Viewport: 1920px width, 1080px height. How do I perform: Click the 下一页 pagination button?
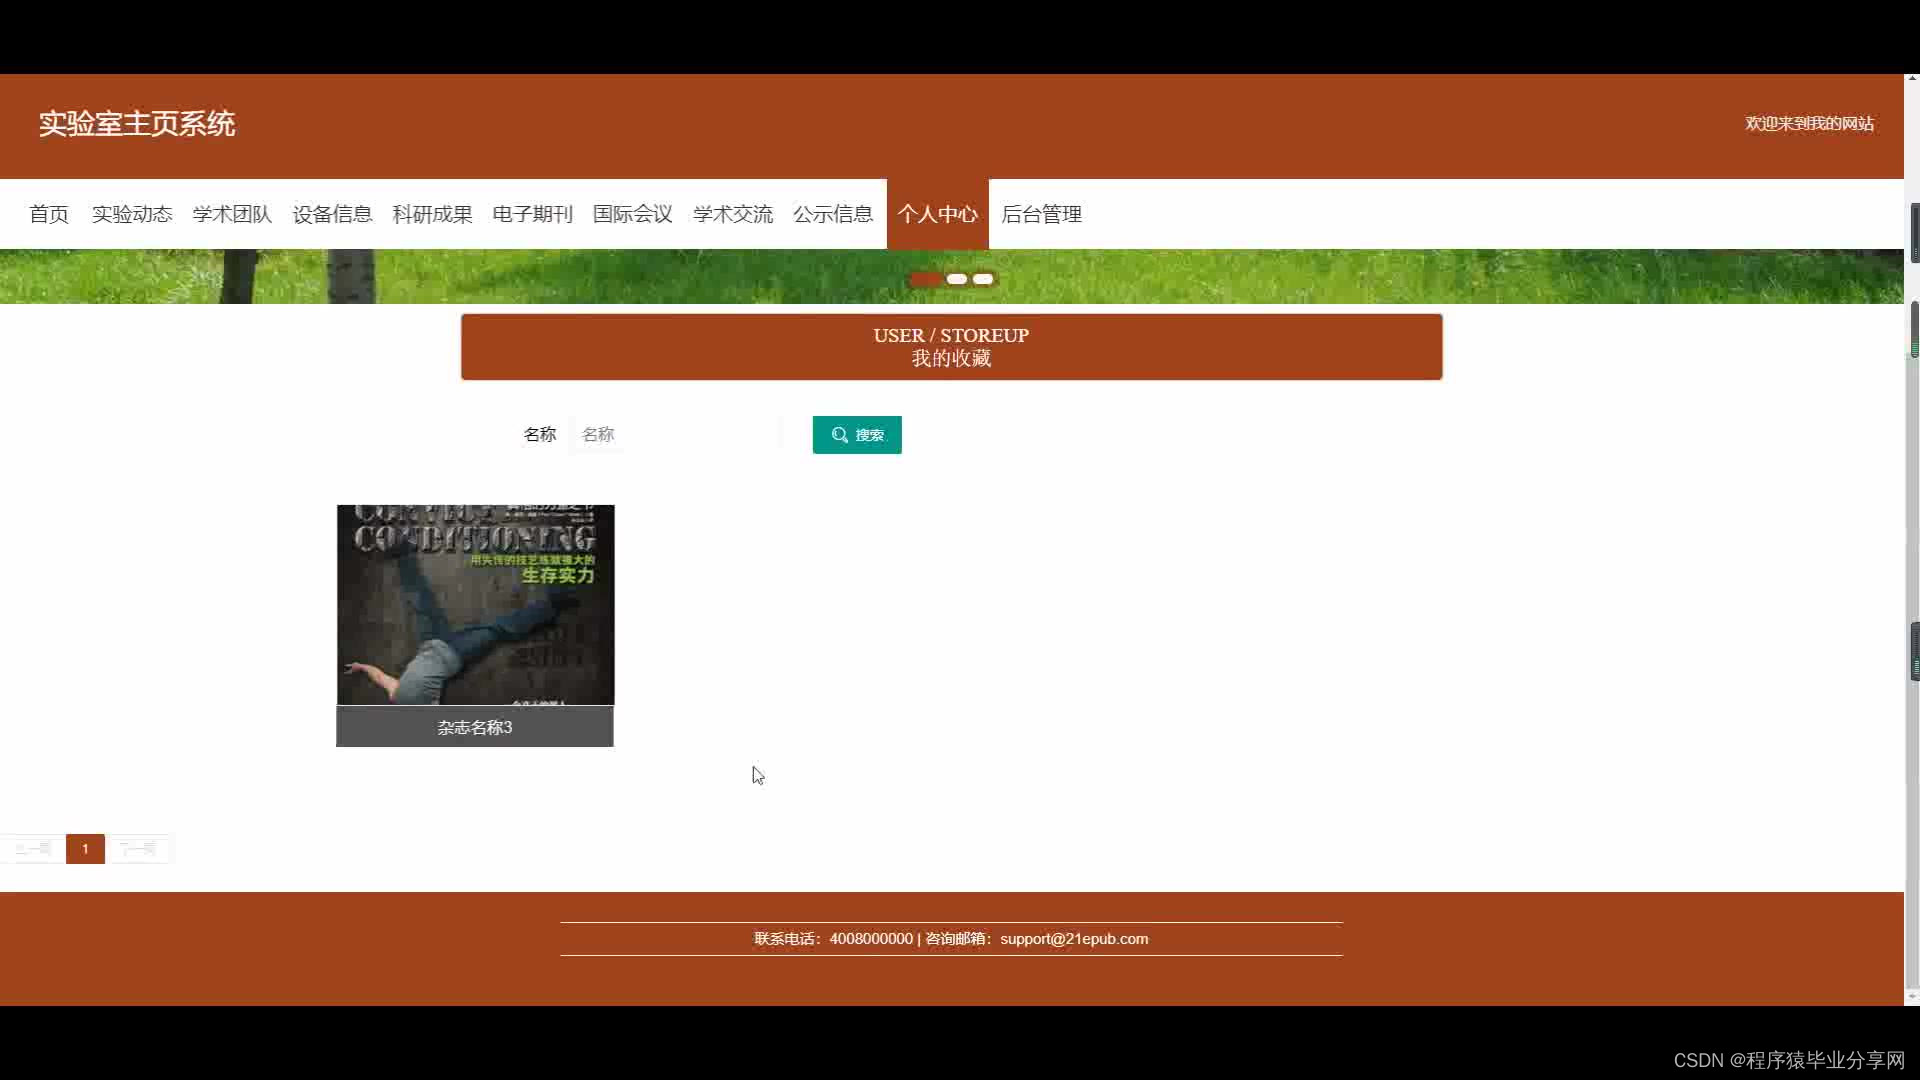tap(138, 849)
